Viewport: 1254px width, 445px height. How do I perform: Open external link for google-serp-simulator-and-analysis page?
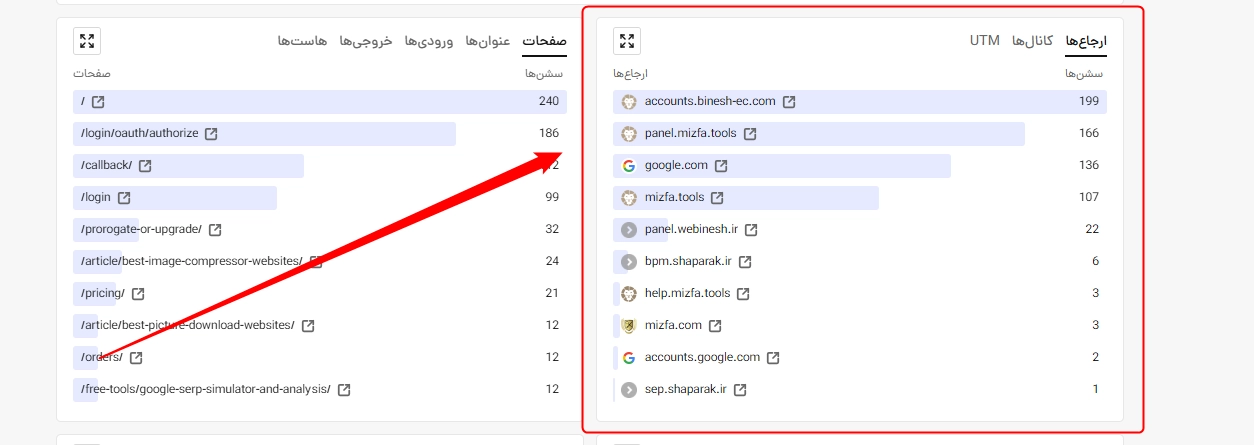coord(344,390)
